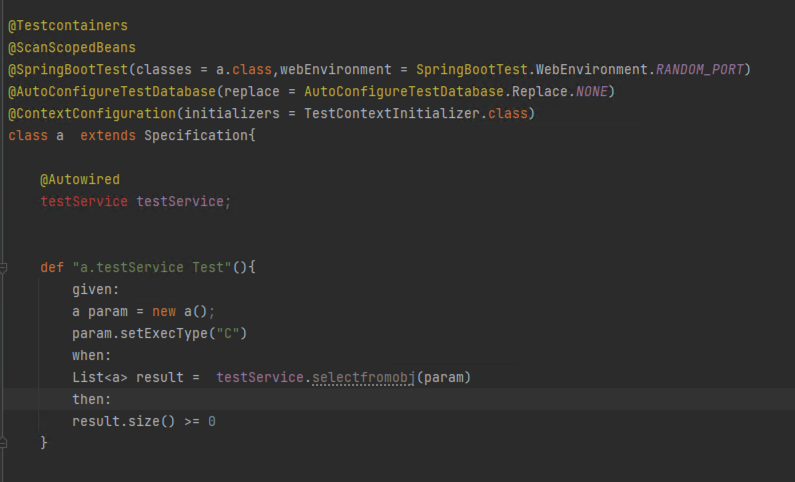Screen dimensions: 795x482
Task: Click the def keyword
Action: coord(52,268)
